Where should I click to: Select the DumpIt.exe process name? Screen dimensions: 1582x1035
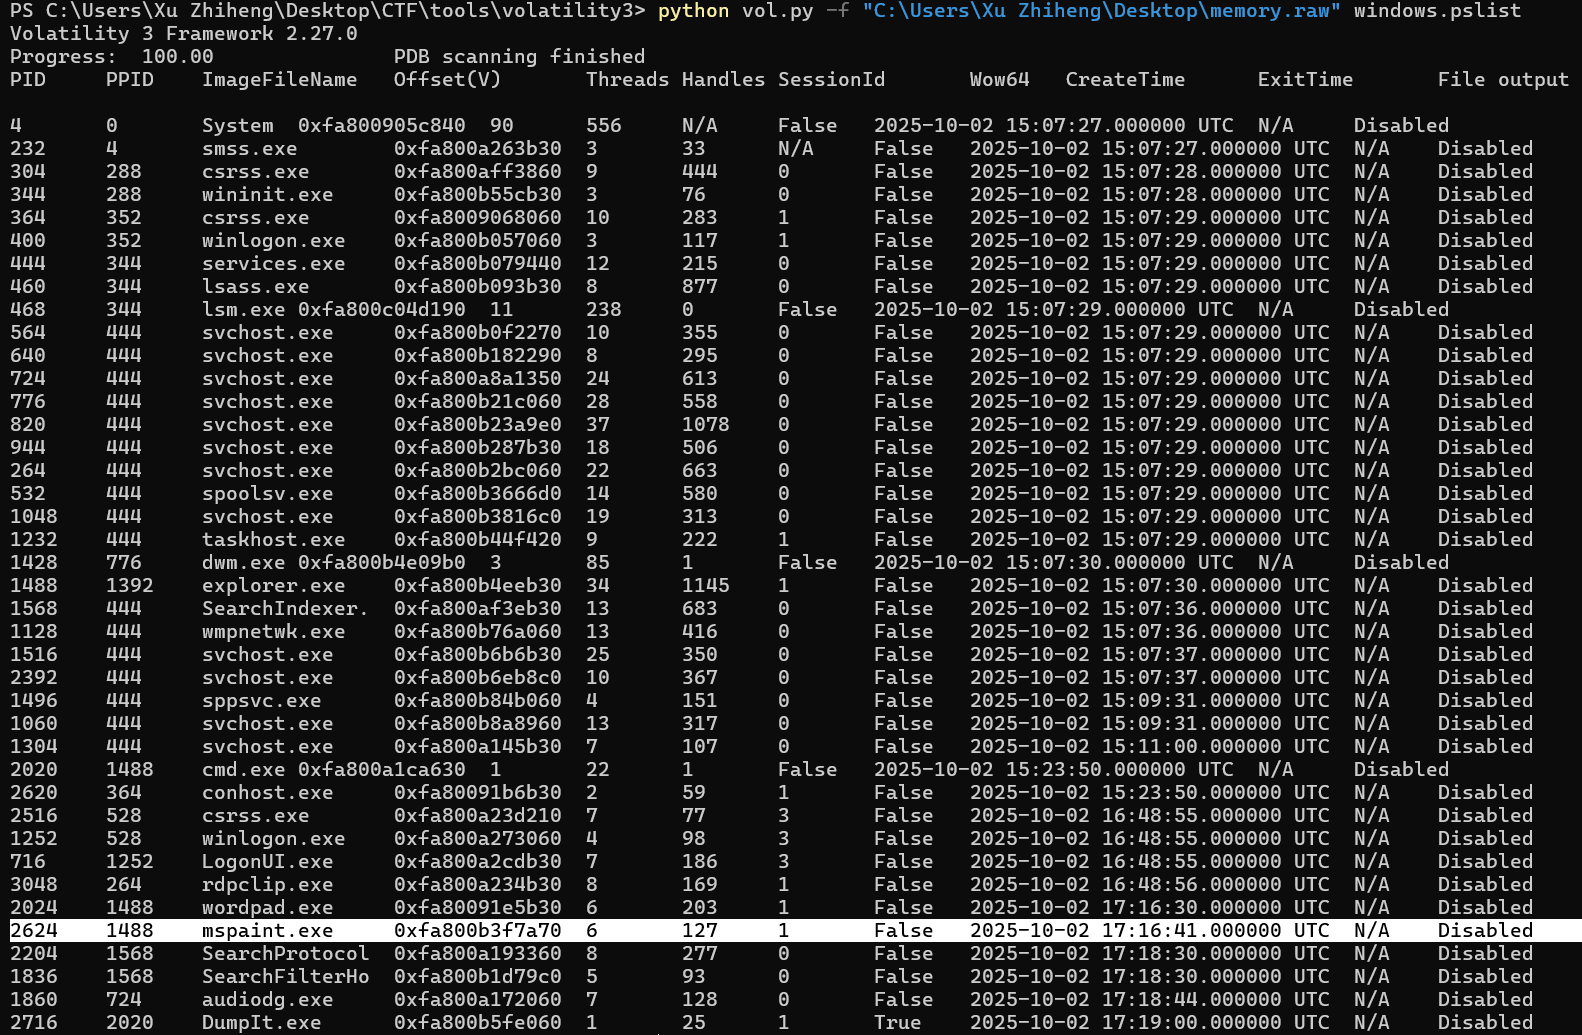pyautogui.click(x=261, y=1023)
